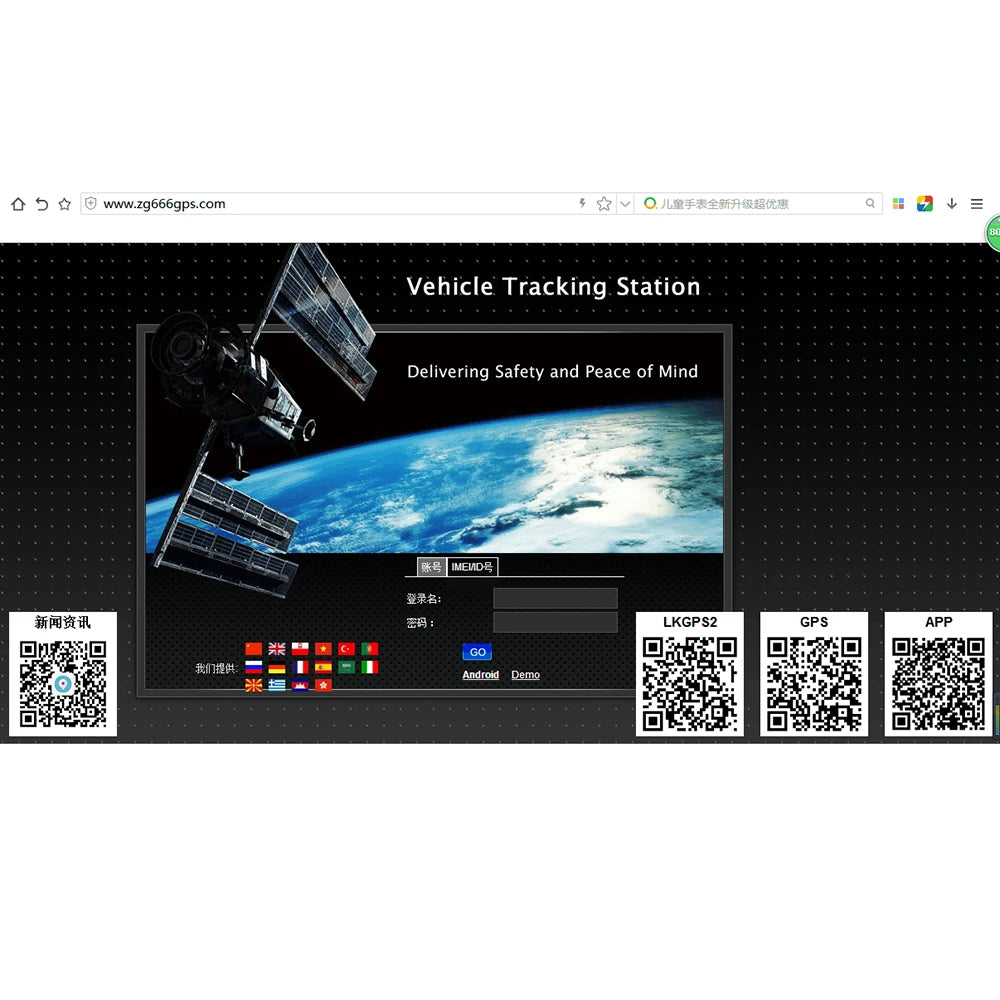The height and width of the screenshot is (1000, 1000).
Task: Open the site security shield icon
Action: pyautogui.click(x=91, y=203)
